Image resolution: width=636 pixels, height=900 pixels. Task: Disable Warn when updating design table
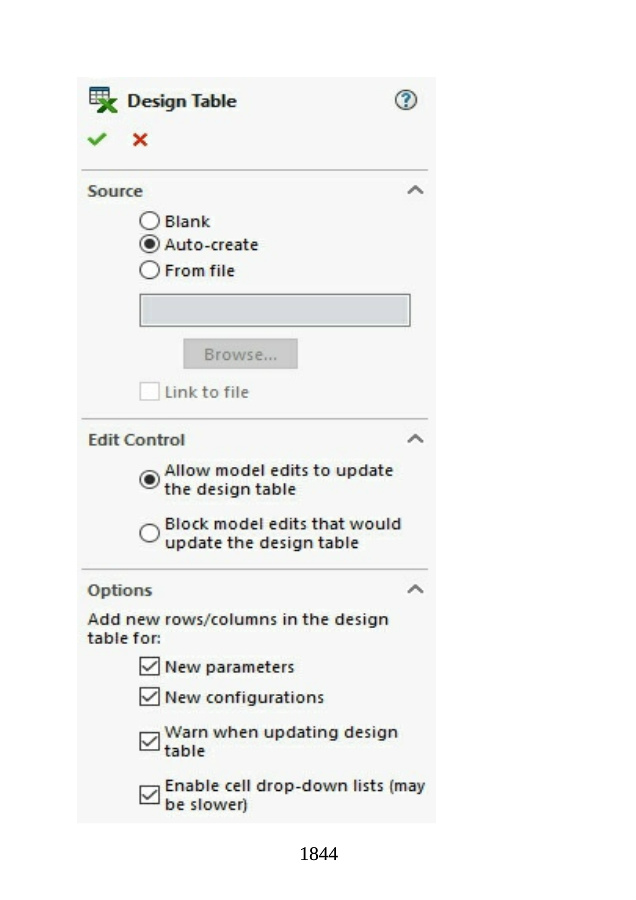click(x=149, y=741)
